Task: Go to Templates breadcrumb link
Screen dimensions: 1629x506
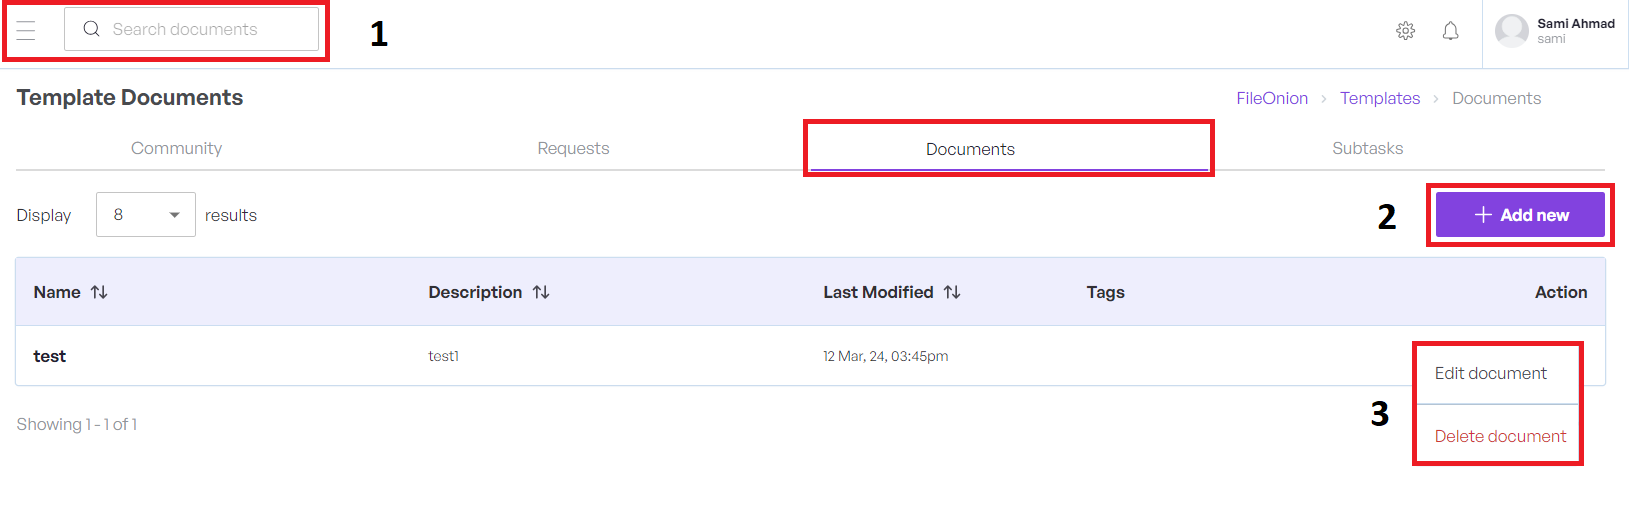Action: pyautogui.click(x=1380, y=98)
